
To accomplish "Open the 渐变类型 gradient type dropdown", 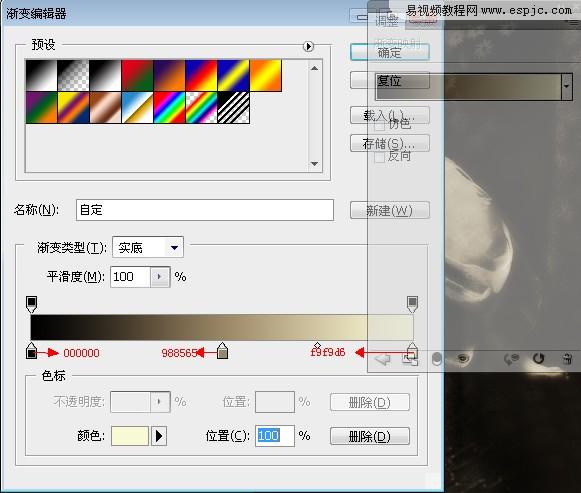I will pos(148,247).
